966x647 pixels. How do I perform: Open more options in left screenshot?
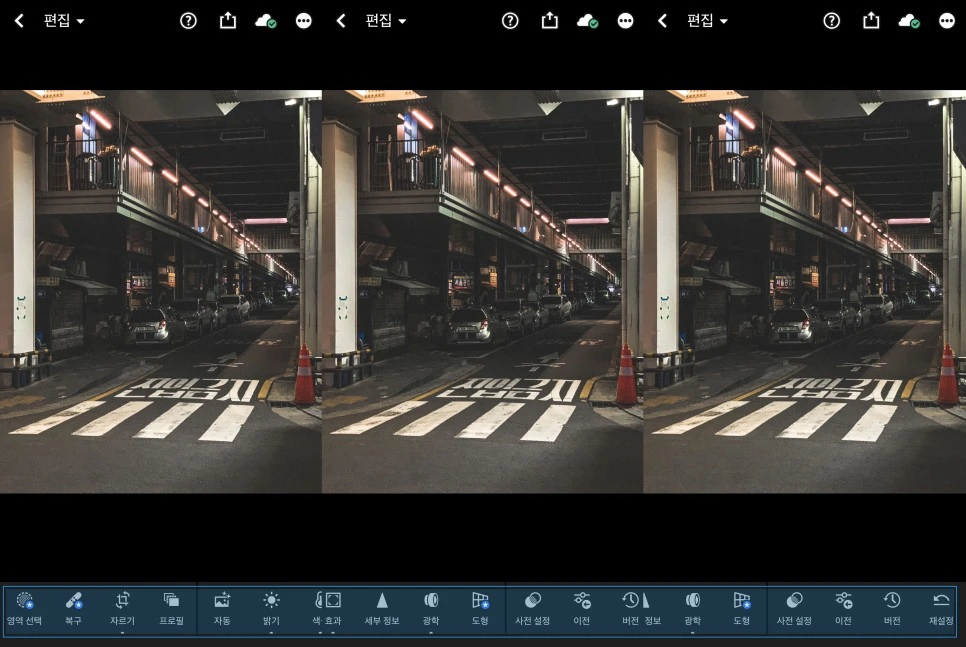pyautogui.click(x=304, y=21)
